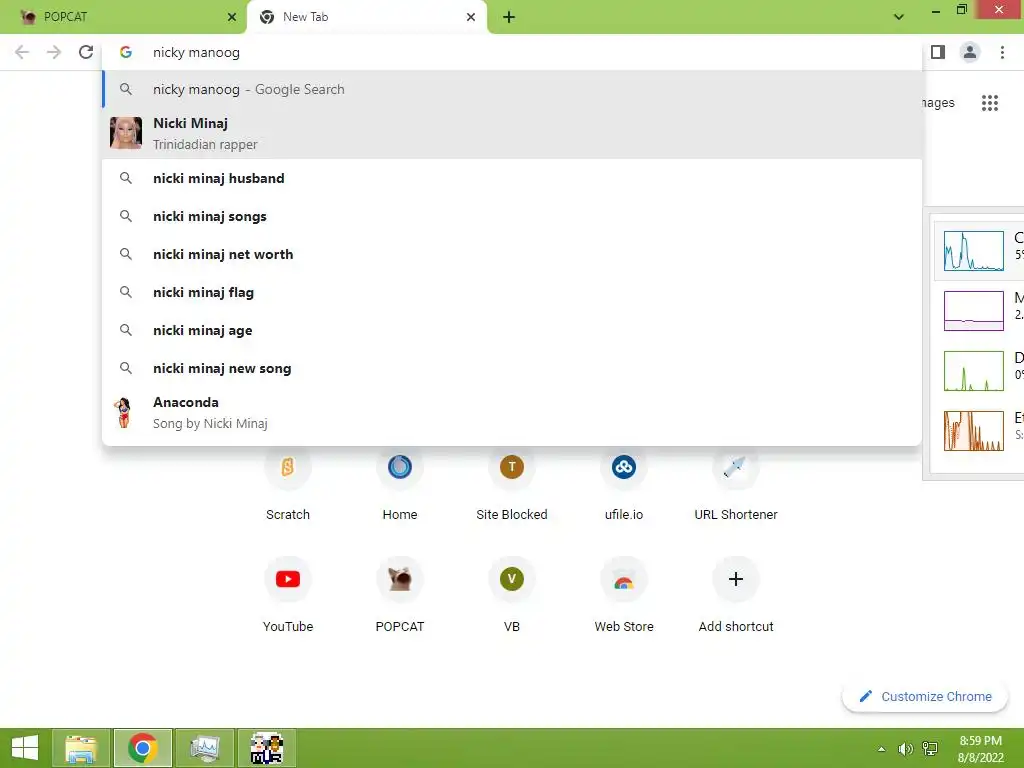Screen dimensions: 1024x768
Task: Open the profile avatar menu
Action: pos(970,52)
